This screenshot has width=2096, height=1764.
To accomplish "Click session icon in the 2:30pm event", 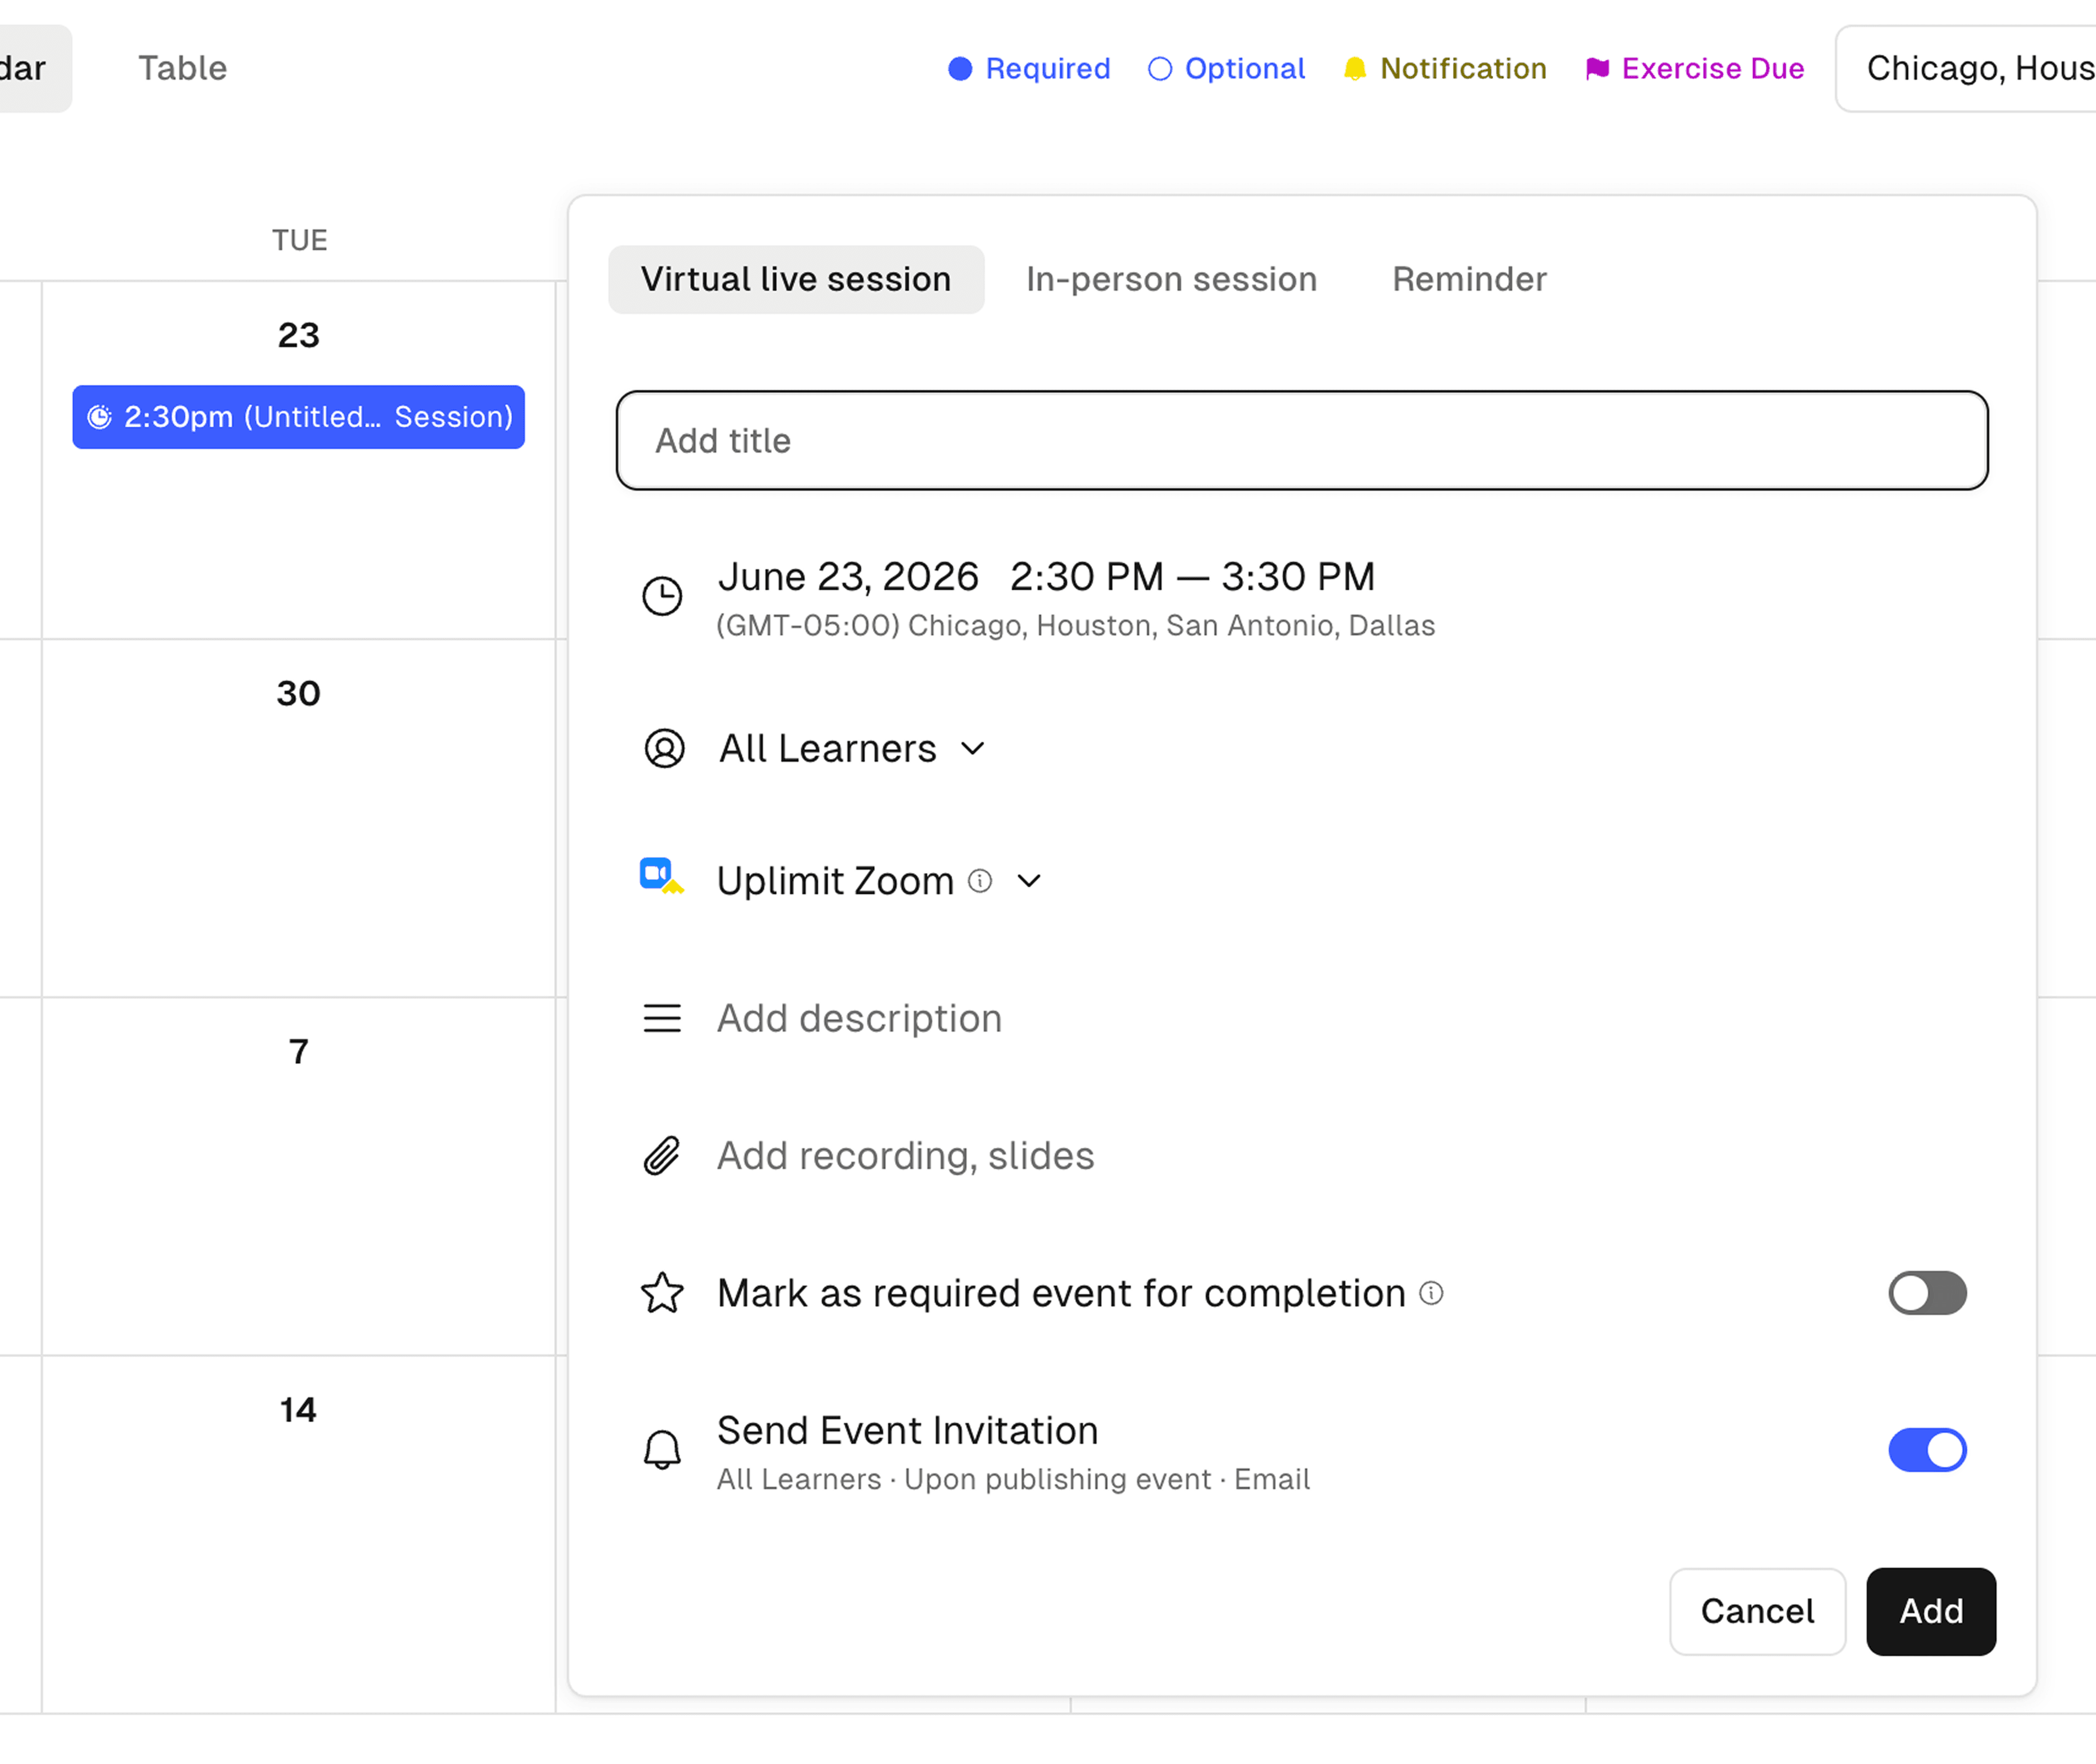I will point(100,417).
